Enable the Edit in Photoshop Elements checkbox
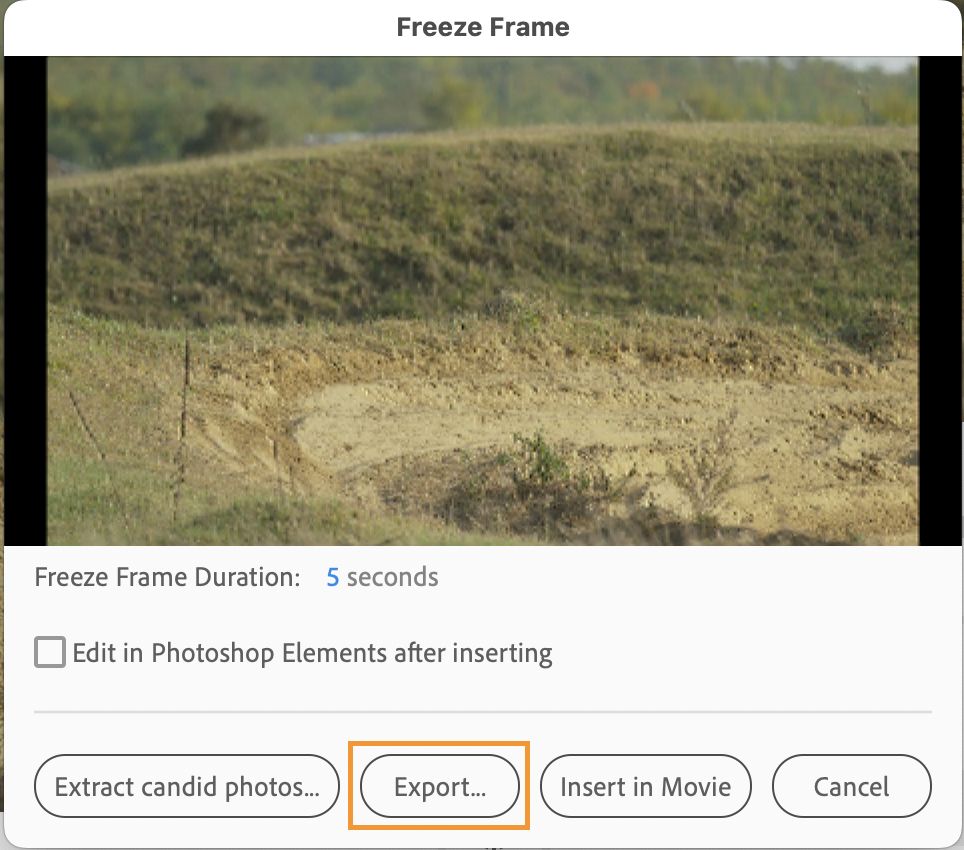The height and width of the screenshot is (850, 964). pyautogui.click(x=50, y=653)
